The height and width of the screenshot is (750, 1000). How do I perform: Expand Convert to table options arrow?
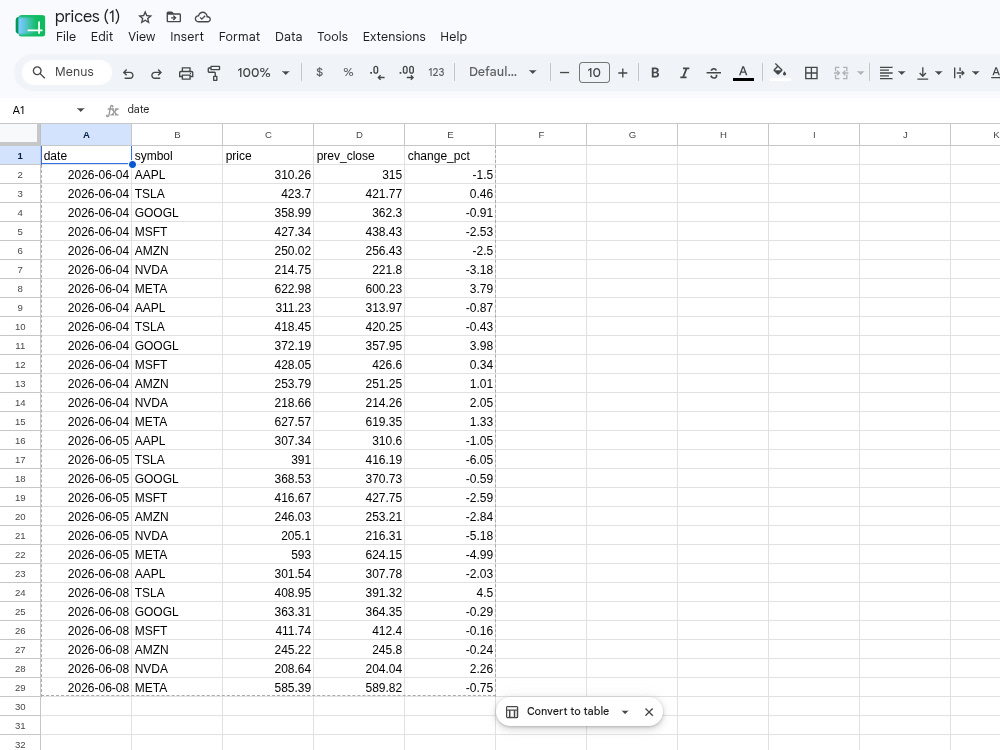(625, 712)
